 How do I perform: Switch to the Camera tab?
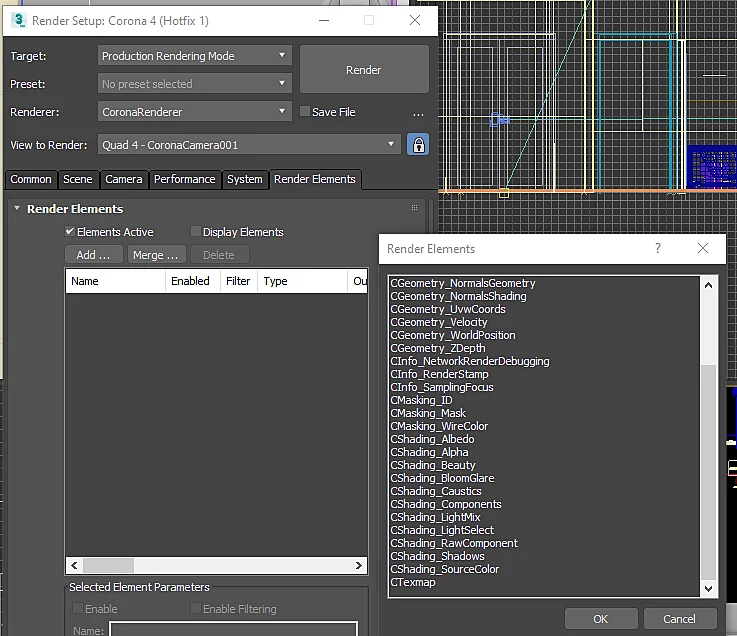(124, 179)
